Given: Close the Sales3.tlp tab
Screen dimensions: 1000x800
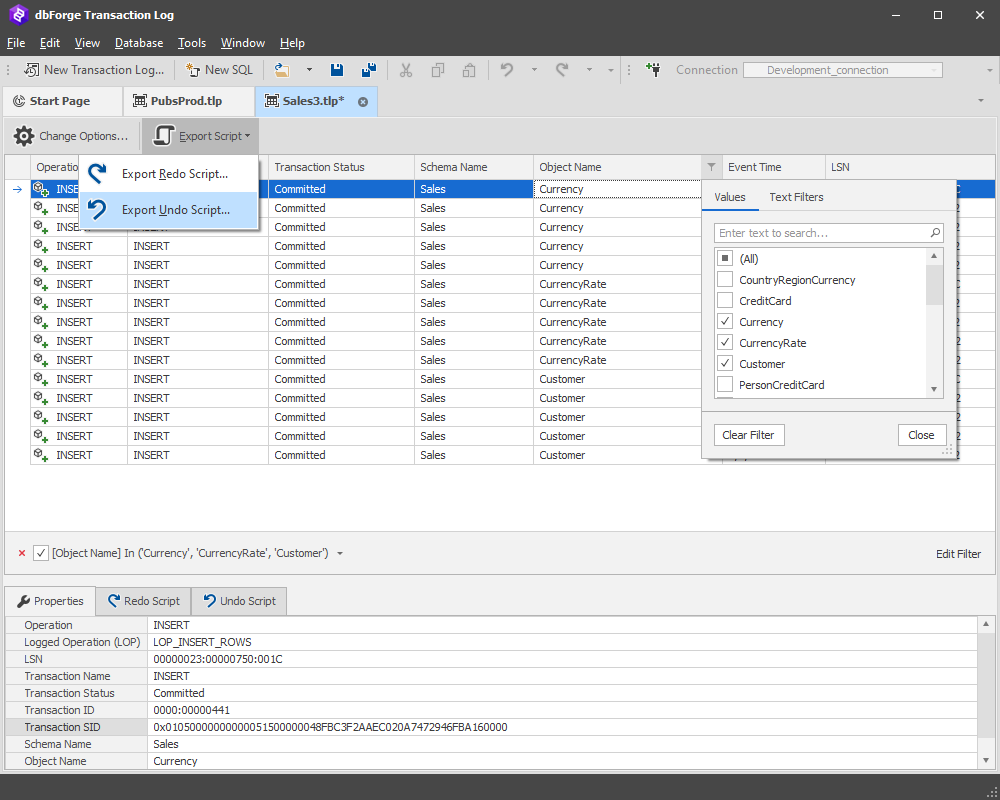Looking at the screenshot, I should click(363, 101).
